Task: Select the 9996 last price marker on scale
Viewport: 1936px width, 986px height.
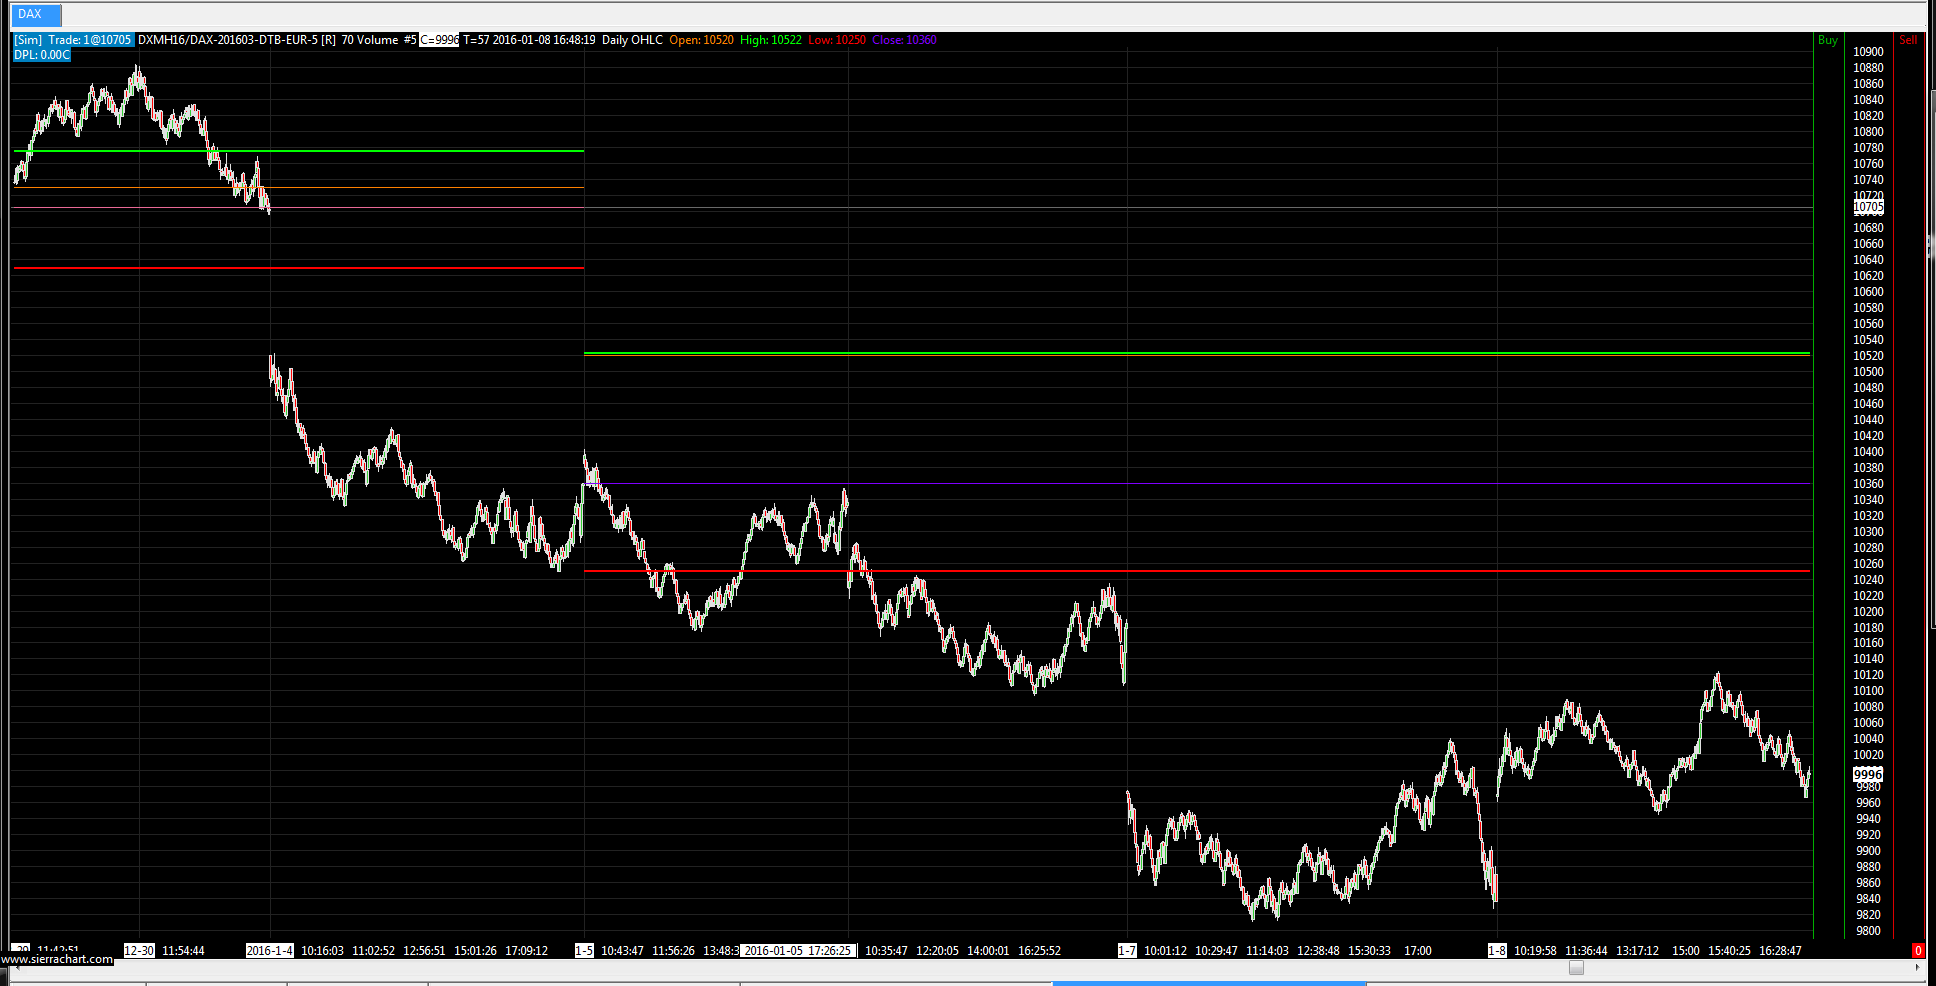Action: tap(1868, 774)
